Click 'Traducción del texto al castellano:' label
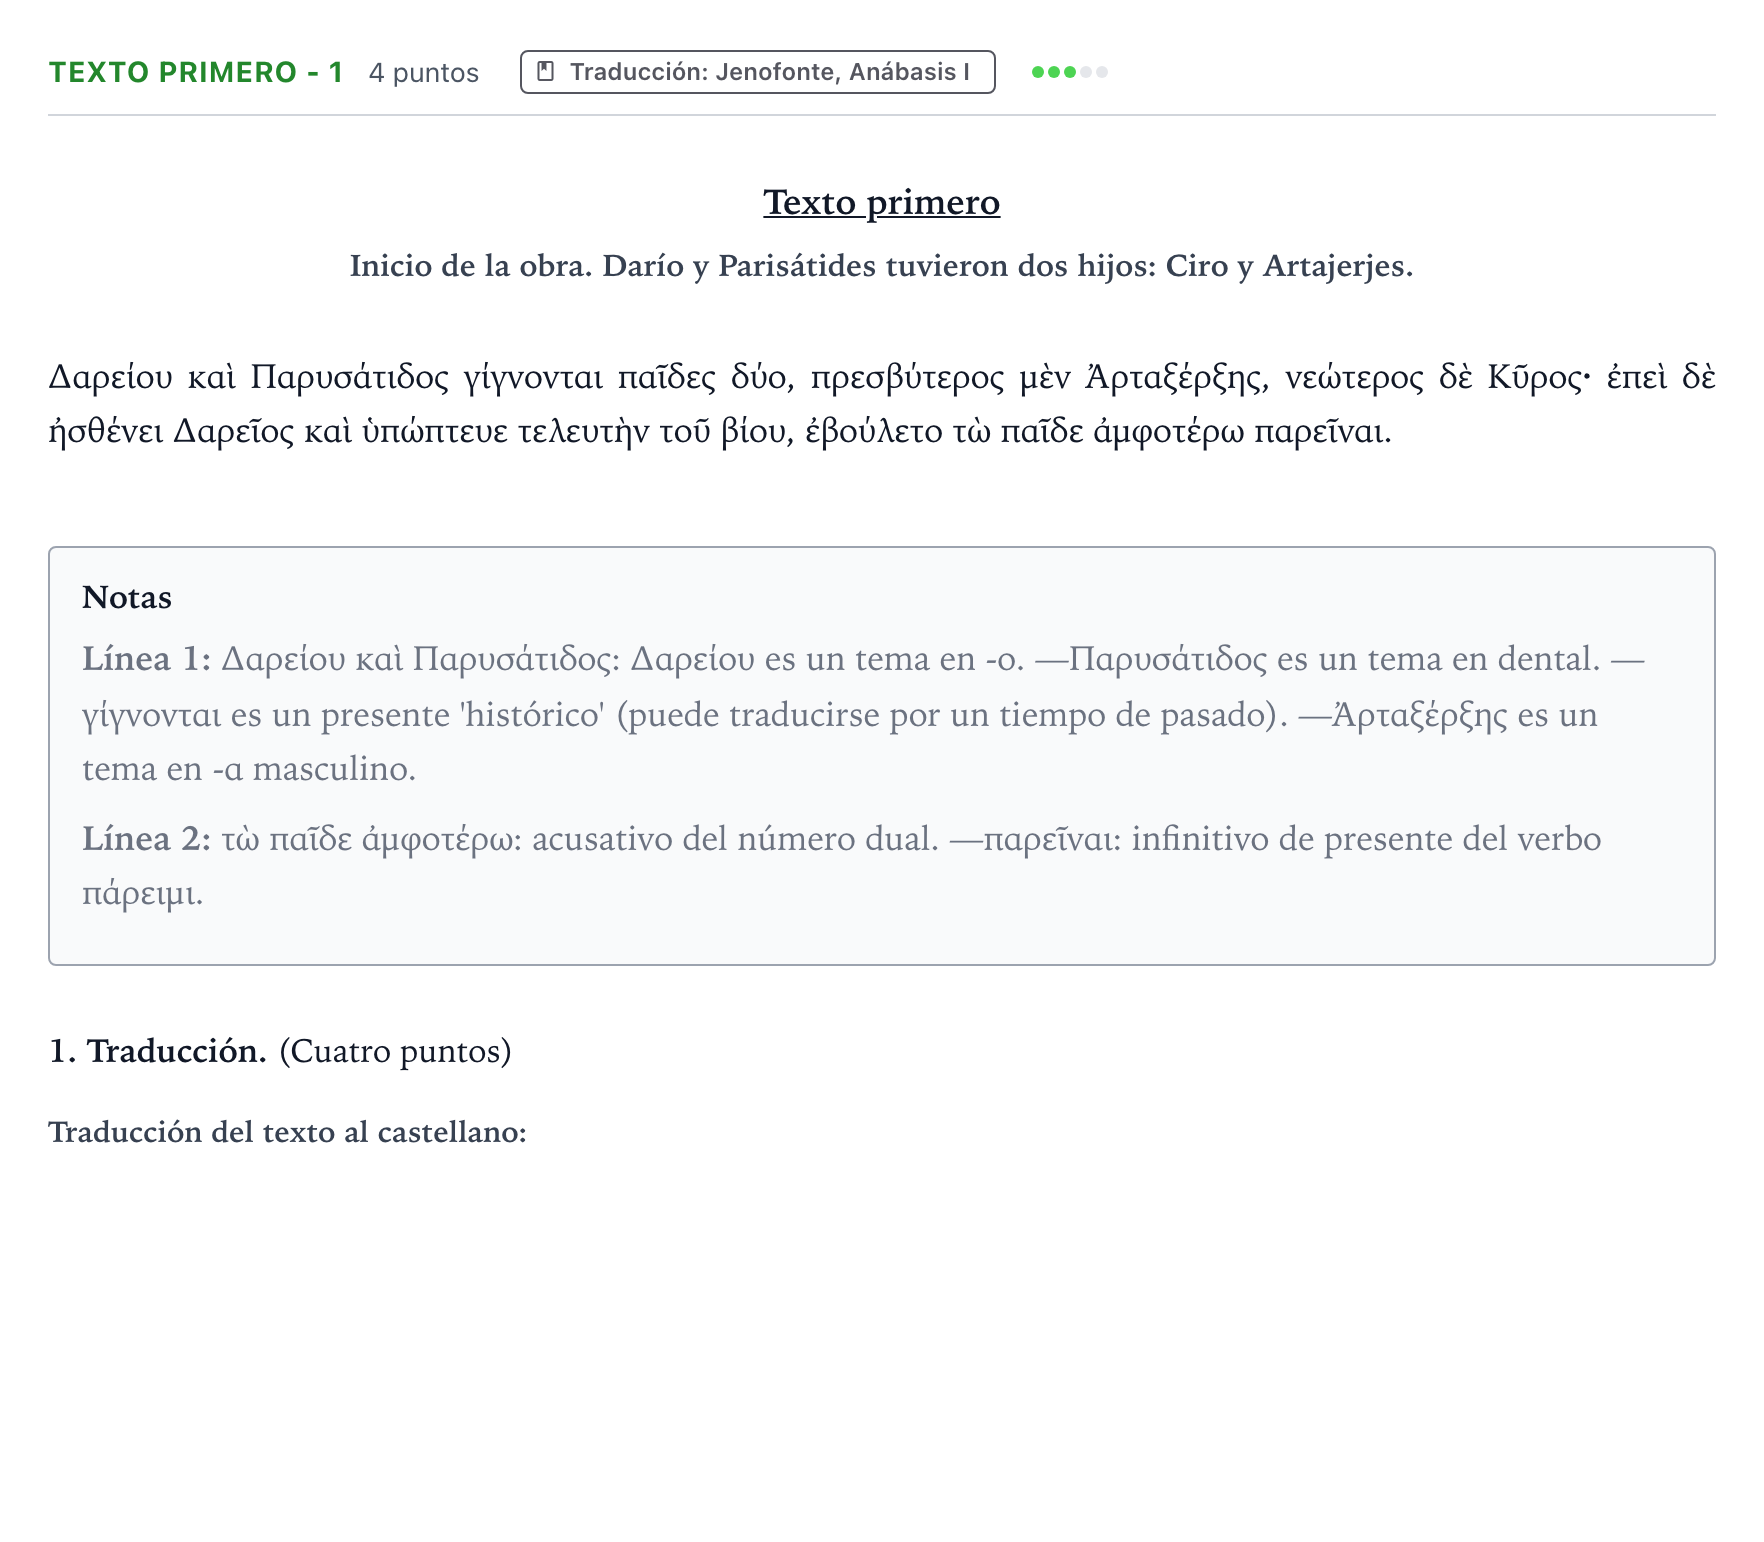The height and width of the screenshot is (1542, 1764). click(x=288, y=1132)
